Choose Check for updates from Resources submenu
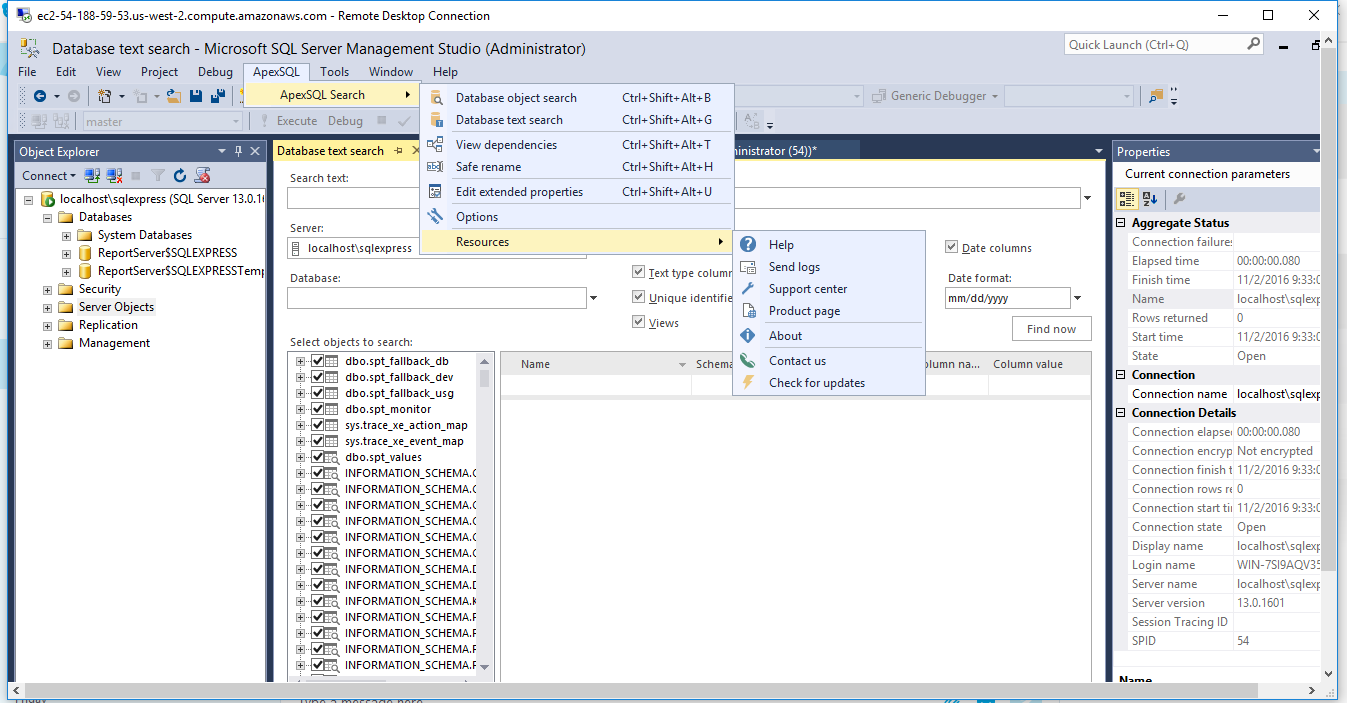Image resolution: width=1347 pixels, height=703 pixels. (x=816, y=383)
